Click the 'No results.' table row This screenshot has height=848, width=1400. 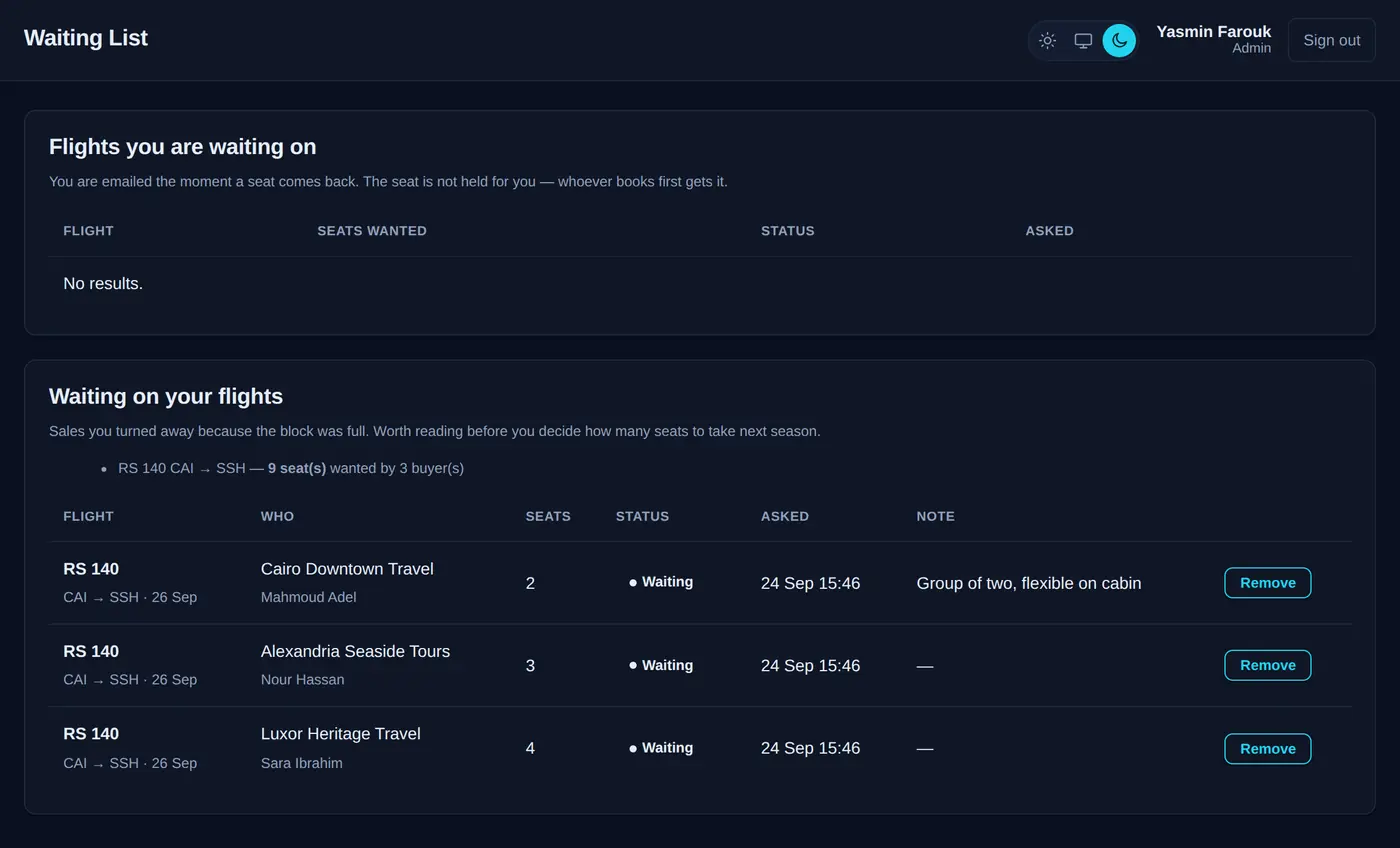click(x=700, y=284)
